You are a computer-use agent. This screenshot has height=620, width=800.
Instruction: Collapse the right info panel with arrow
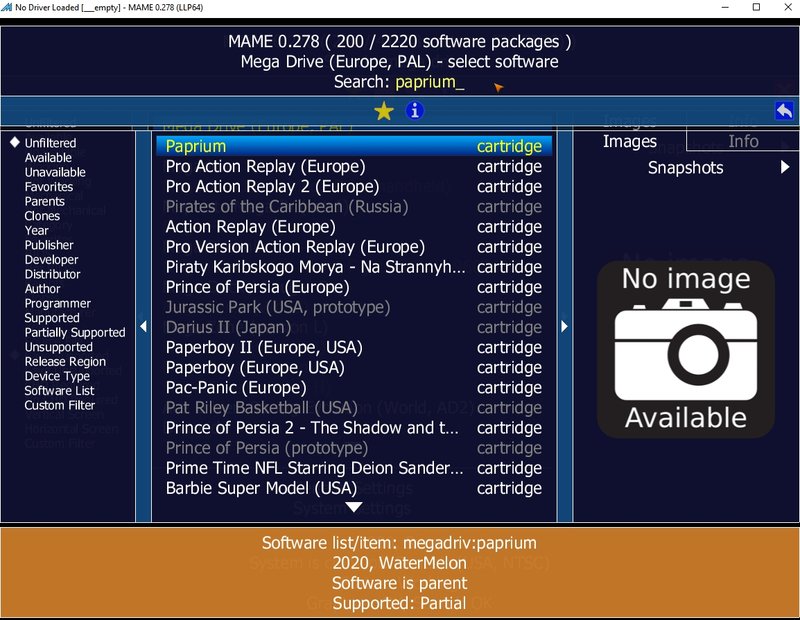tap(564, 326)
